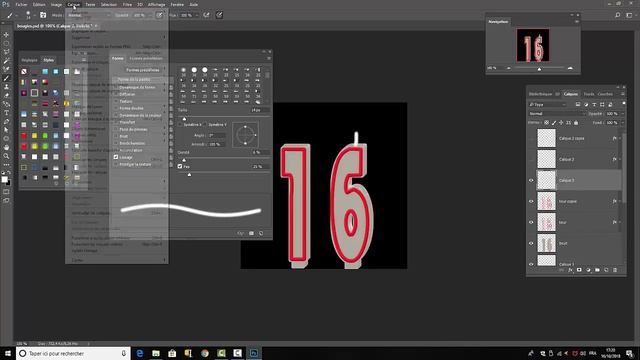Click the delete layer trash icon

tap(615, 270)
